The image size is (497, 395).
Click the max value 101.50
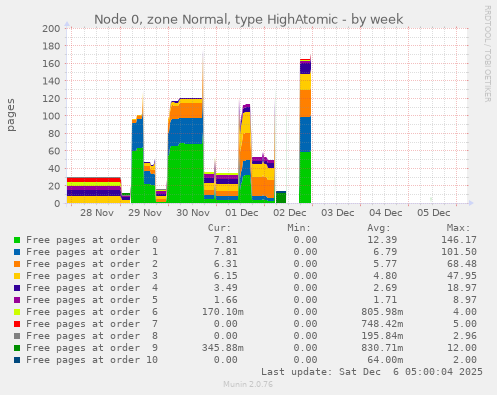(x=459, y=252)
